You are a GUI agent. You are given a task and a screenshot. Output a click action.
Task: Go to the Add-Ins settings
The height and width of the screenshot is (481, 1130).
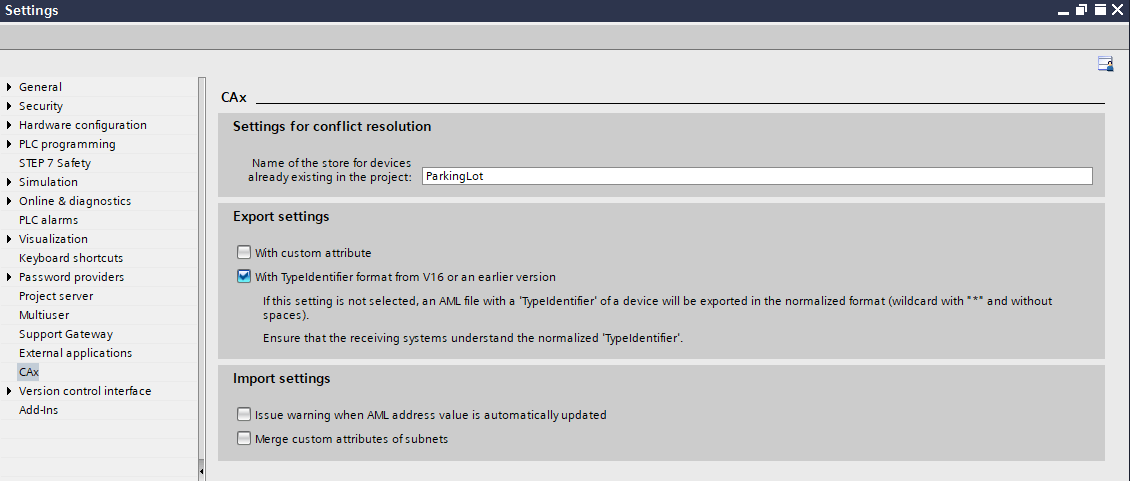39,410
